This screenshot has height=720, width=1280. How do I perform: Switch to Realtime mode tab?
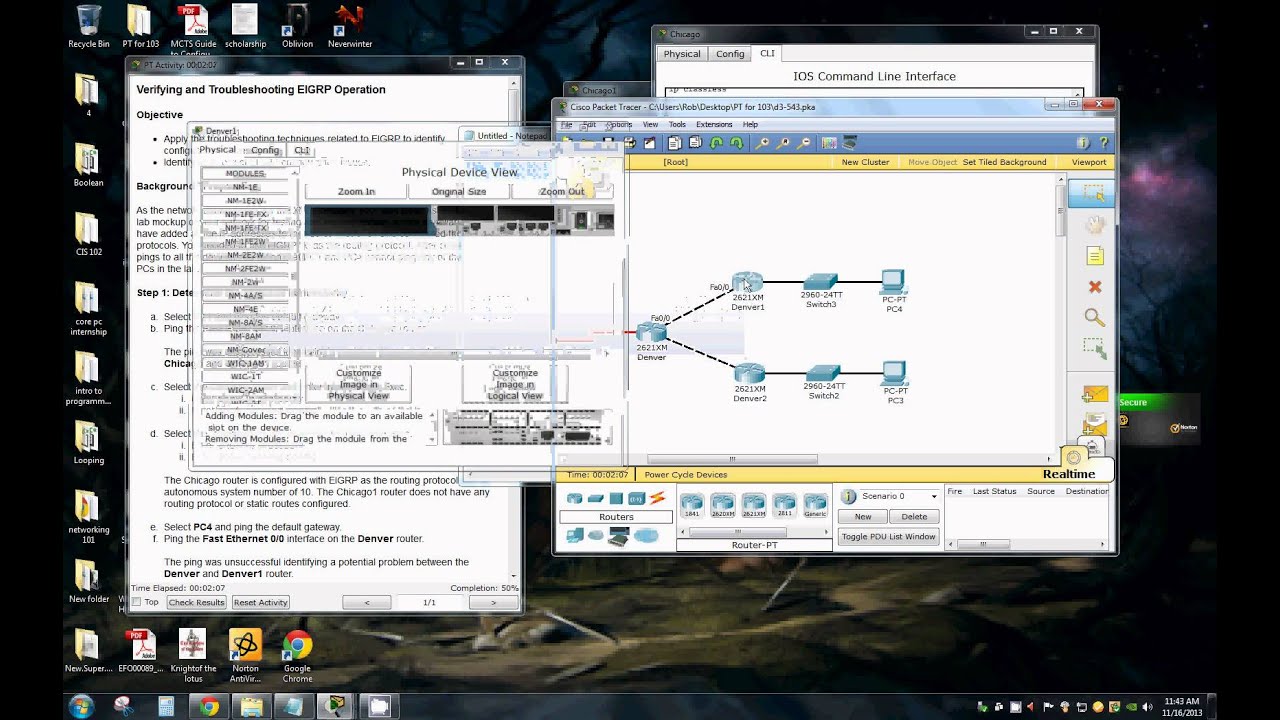tap(1069, 474)
